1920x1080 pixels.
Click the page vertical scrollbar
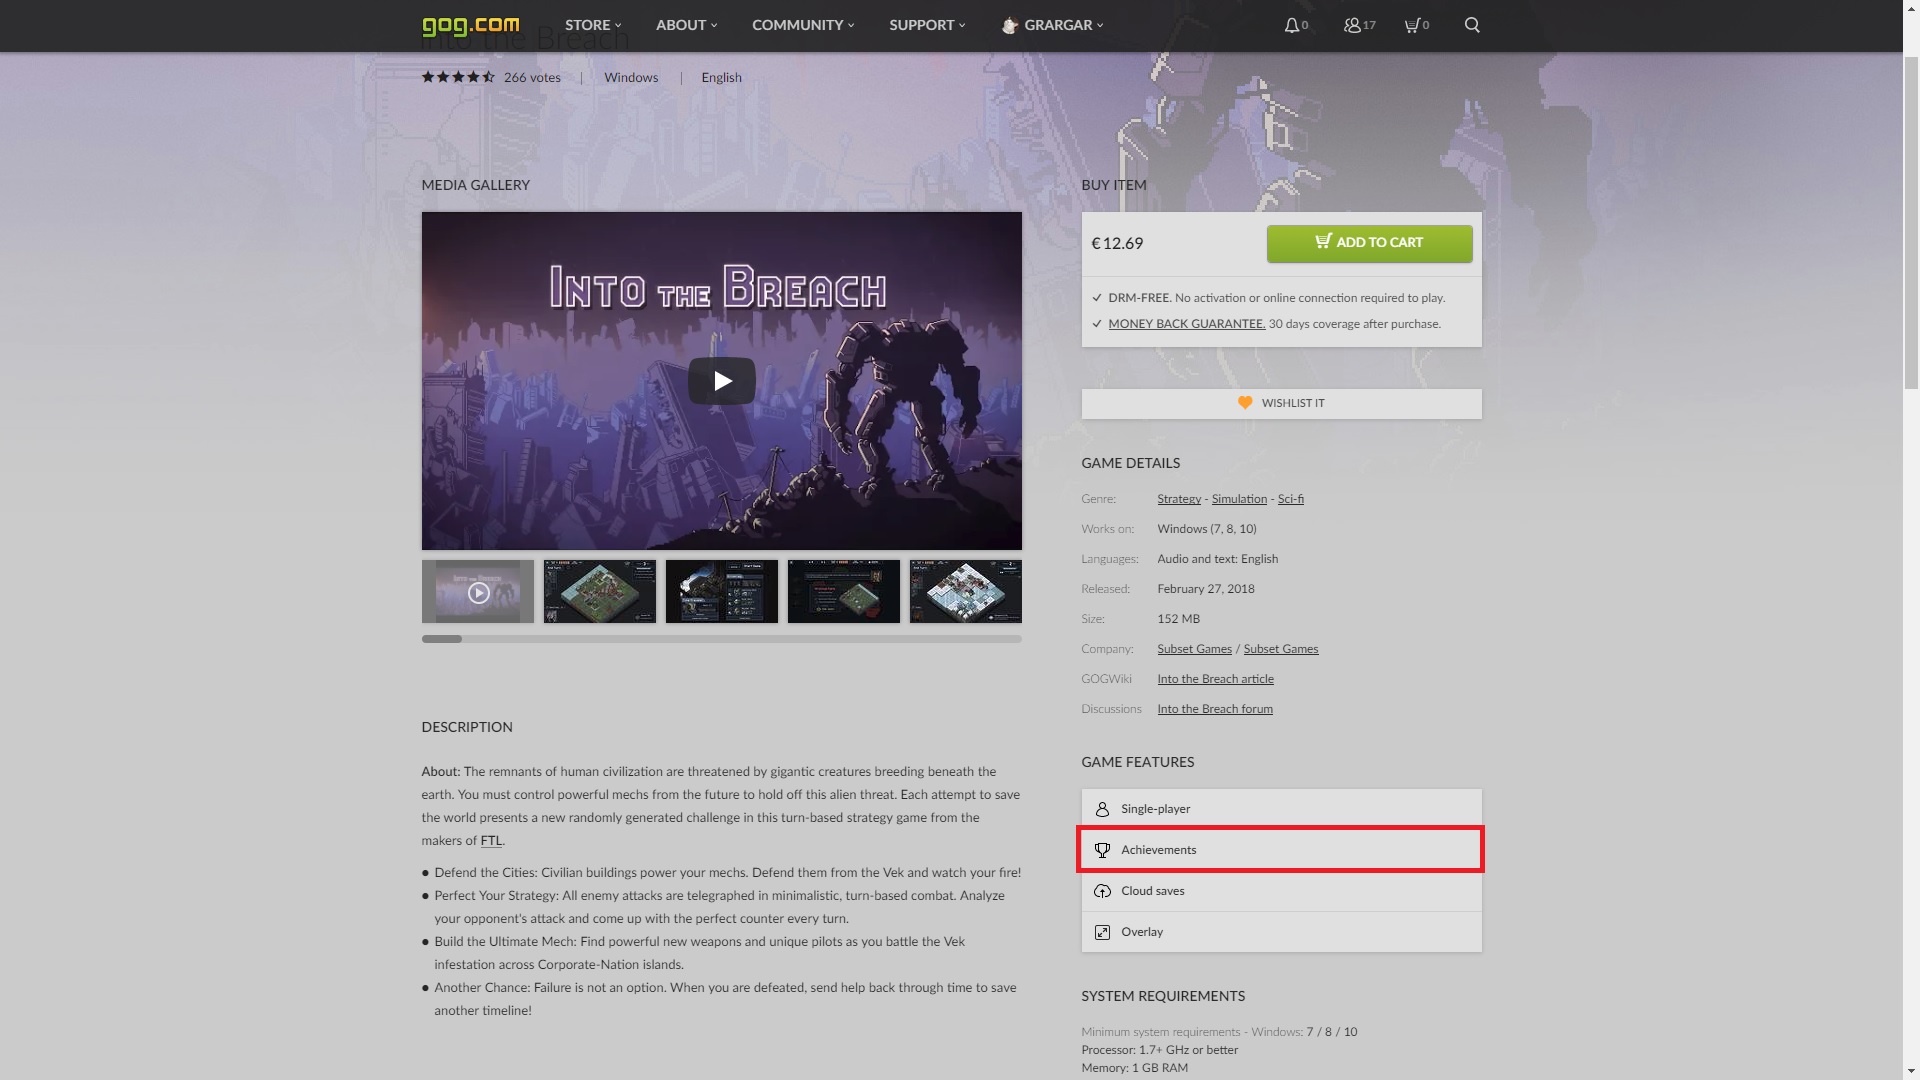tap(1911, 222)
